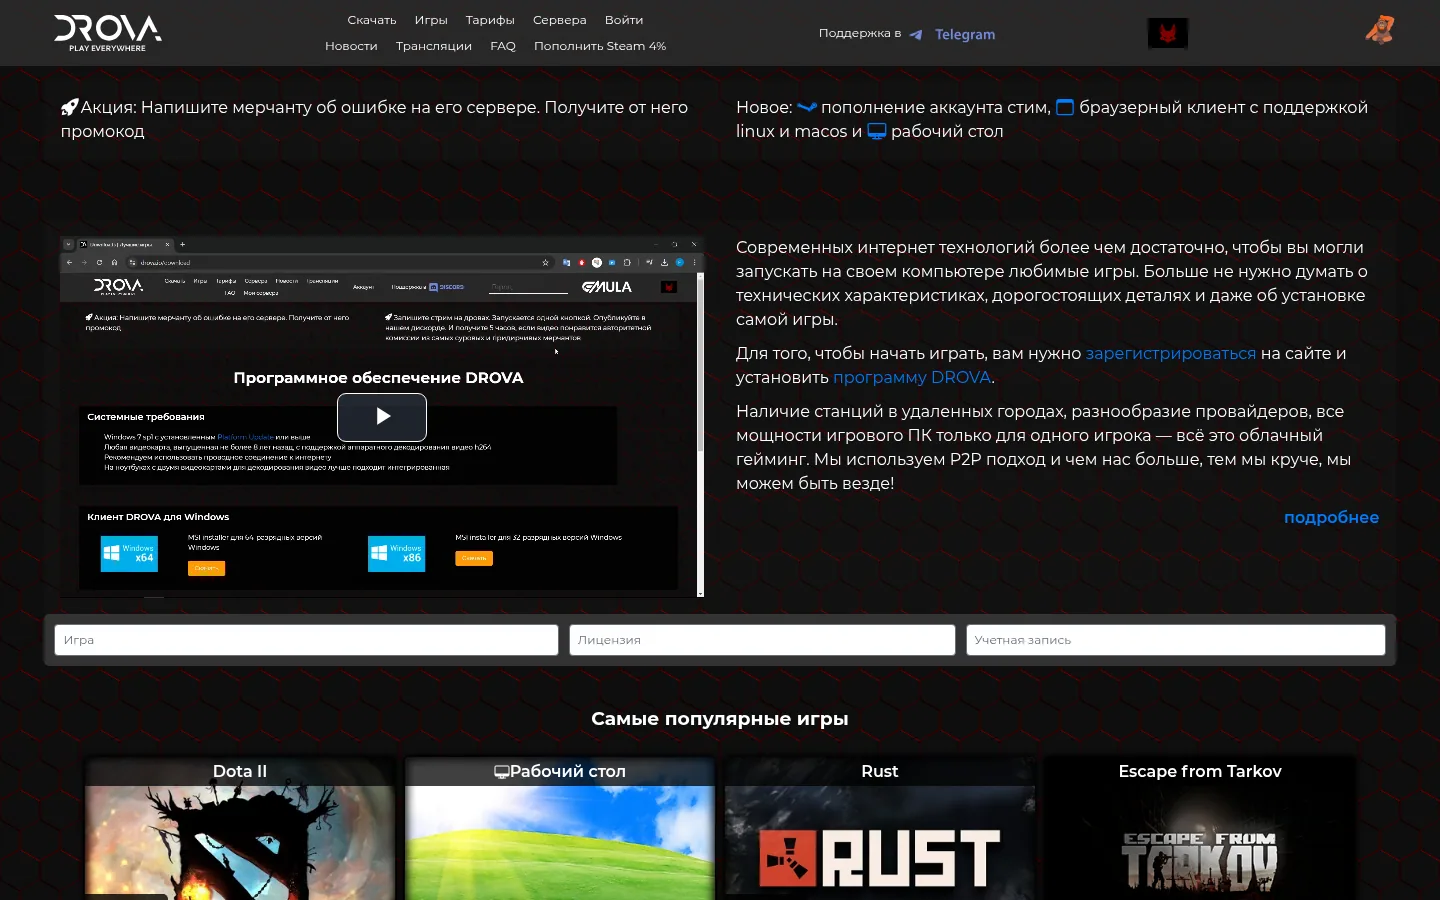Click the Steam icon before пополнение аккаунта стим
Viewport: 1440px width, 900px height.
coord(807,107)
